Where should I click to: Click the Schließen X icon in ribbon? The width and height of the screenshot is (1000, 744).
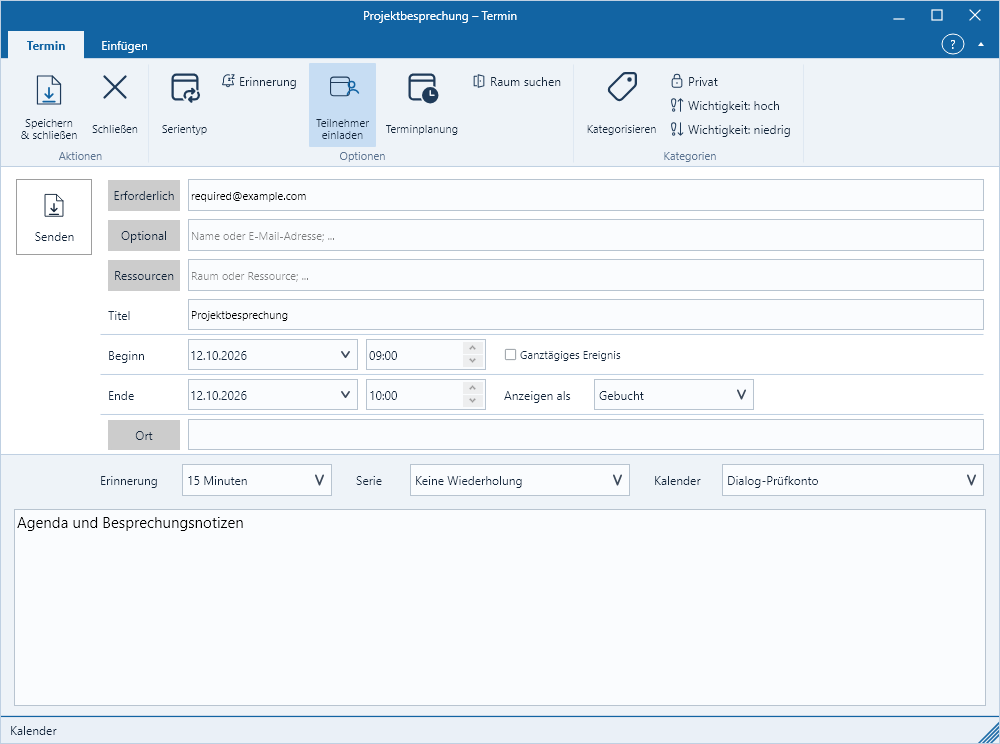[x=115, y=87]
